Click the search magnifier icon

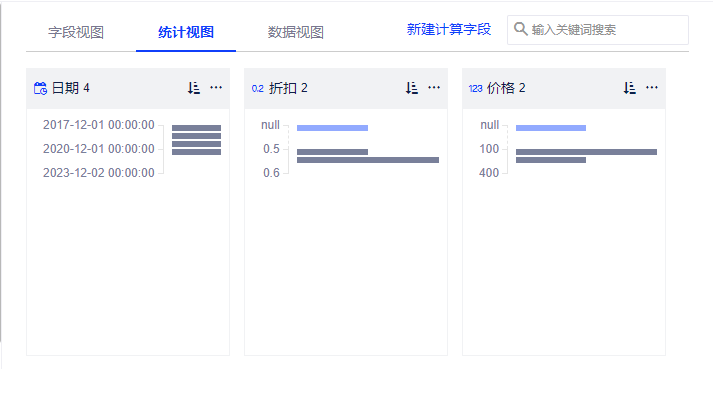[x=521, y=29]
